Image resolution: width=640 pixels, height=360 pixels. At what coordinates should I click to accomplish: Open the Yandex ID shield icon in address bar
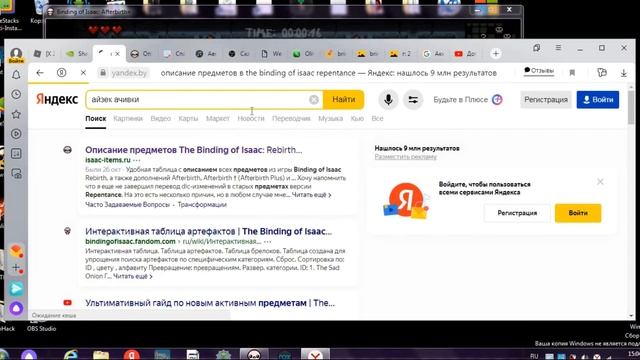point(62,73)
